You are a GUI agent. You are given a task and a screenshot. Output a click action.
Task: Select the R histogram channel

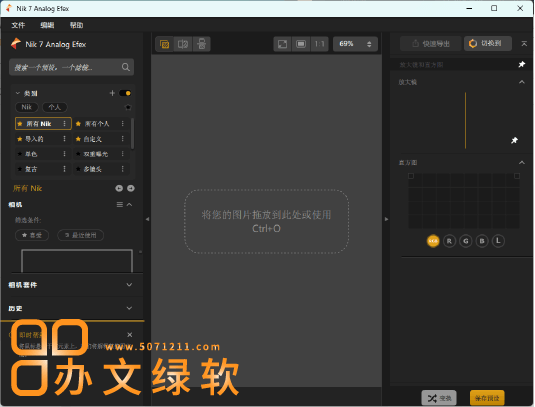pyautogui.click(x=449, y=241)
